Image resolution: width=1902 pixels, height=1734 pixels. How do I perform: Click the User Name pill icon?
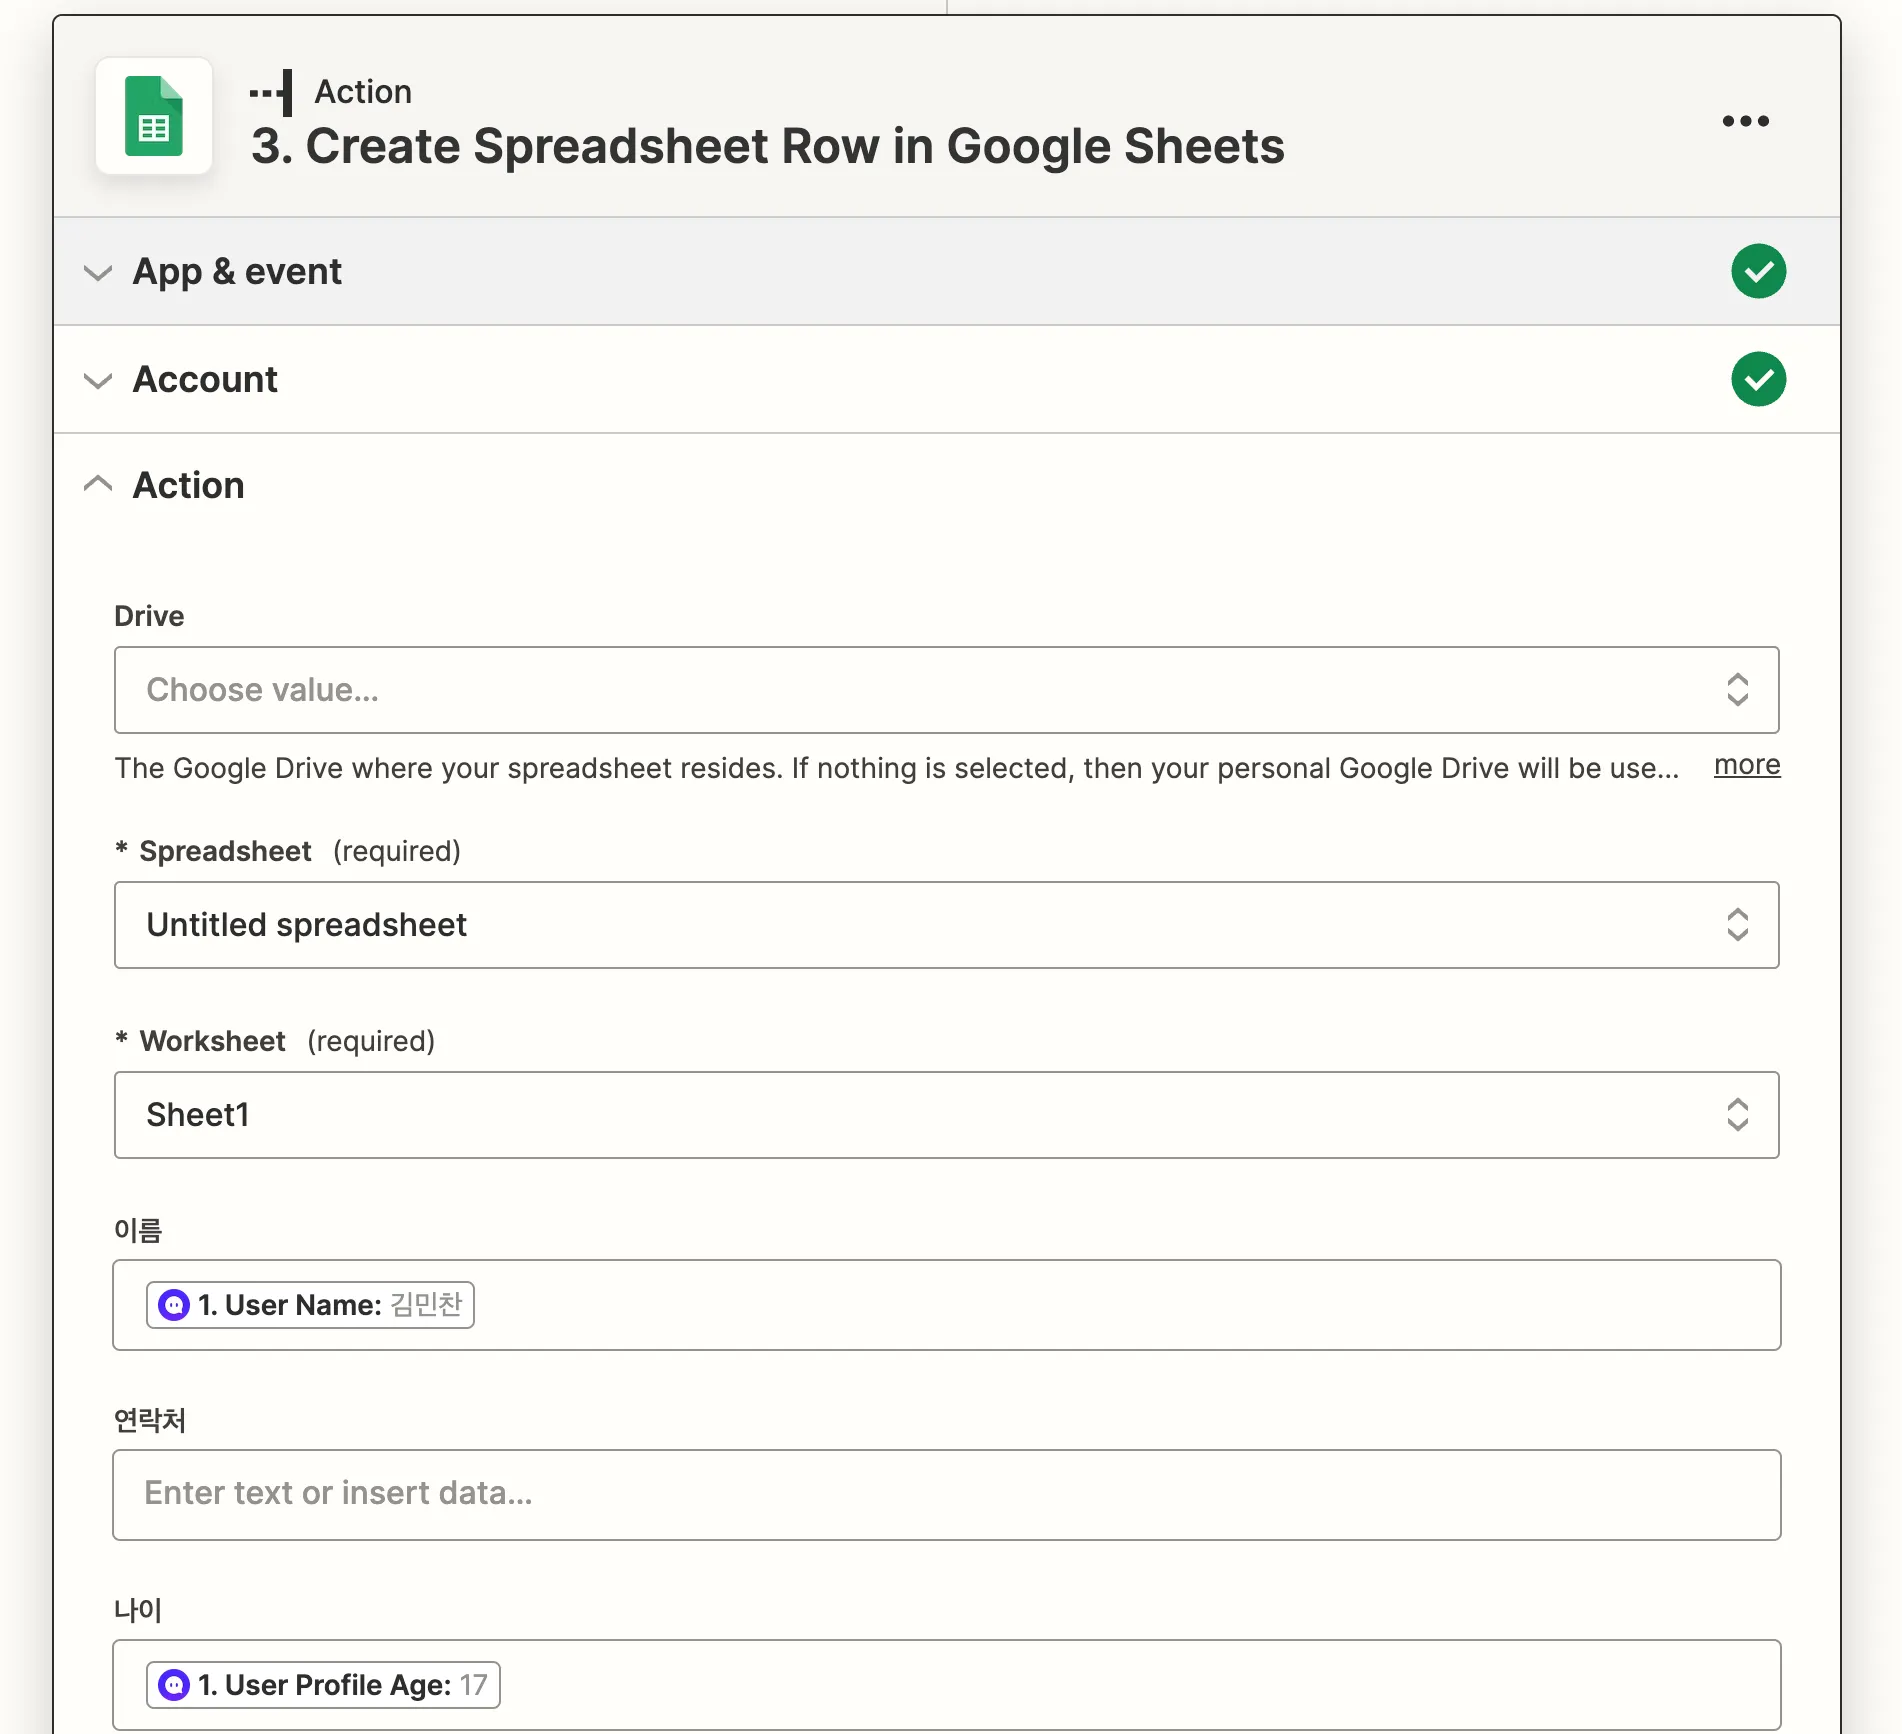click(x=174, y=1305)
